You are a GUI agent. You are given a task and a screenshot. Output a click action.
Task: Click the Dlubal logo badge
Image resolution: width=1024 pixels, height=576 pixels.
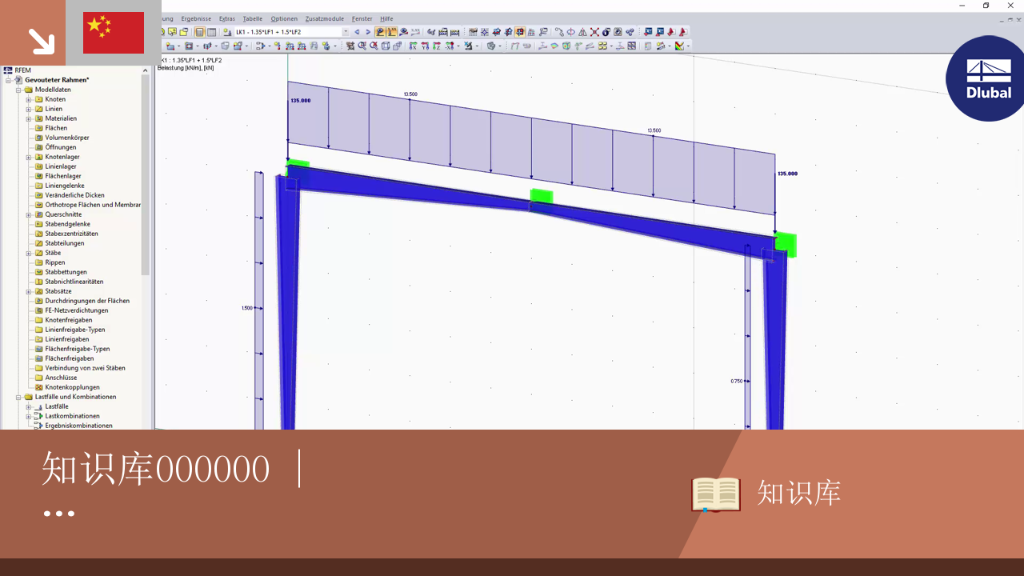(986, 78)
